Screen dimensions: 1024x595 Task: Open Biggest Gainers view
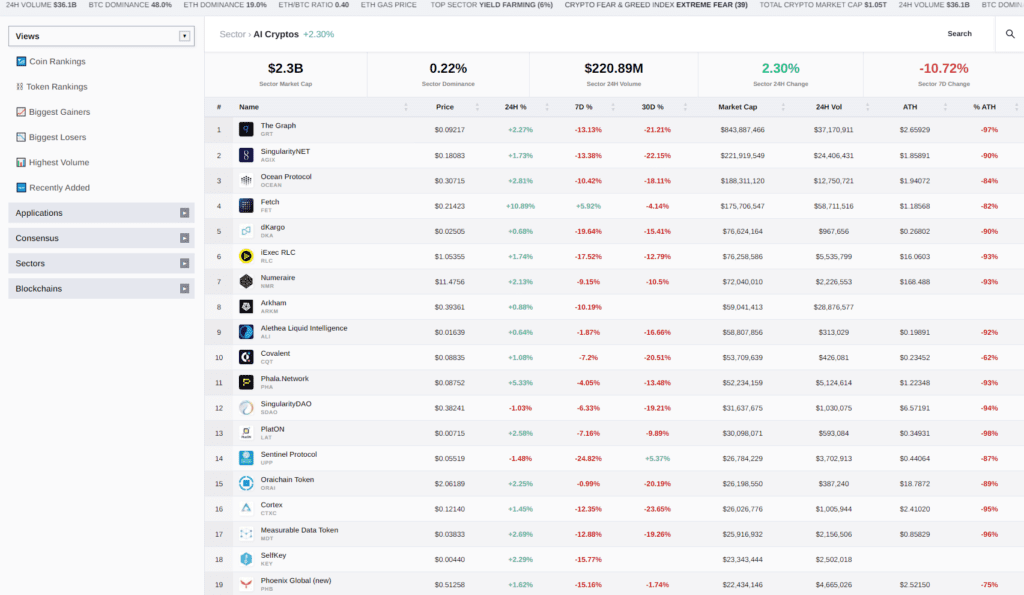click(59, 112)
